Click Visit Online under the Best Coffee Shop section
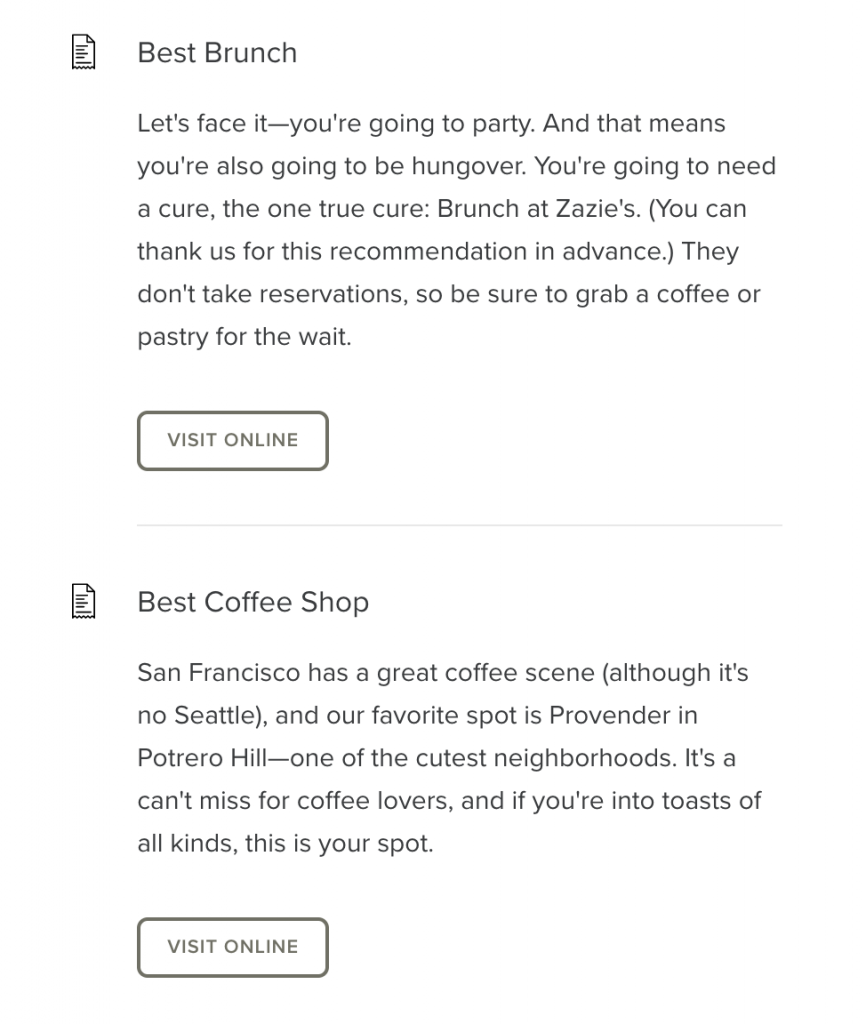866x1024 pixels. (233, 948)
